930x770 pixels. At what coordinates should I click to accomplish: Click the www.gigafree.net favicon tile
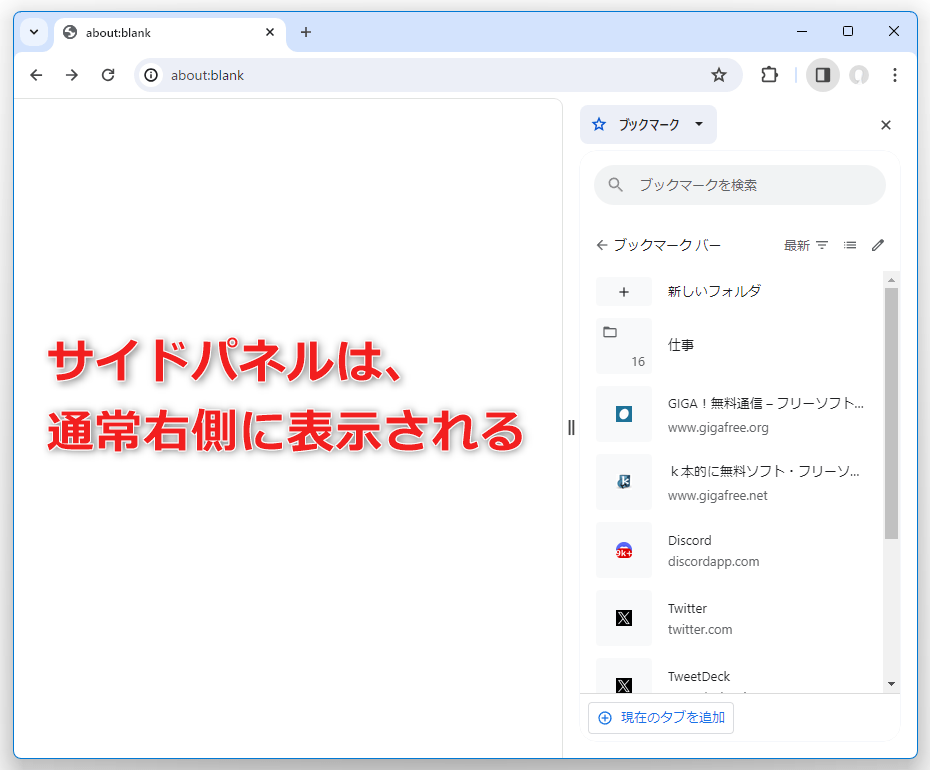(x=624, y=482)
